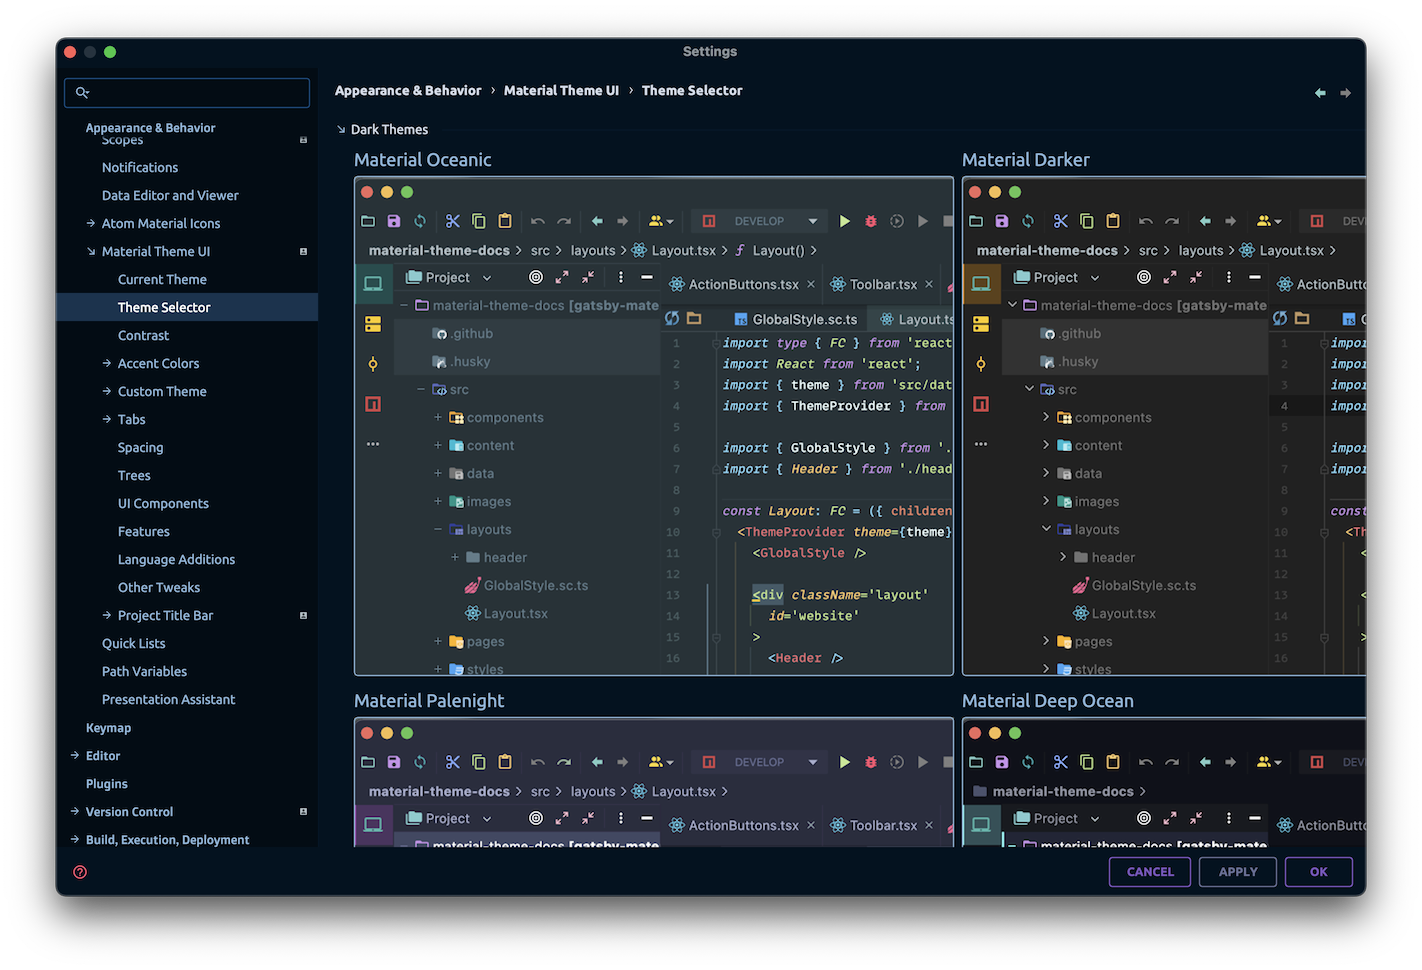Image resolution: width=1422 pixels, height=970 pixels.
Task: Click the undo arrow icon
Action: [x=537, y=220]
